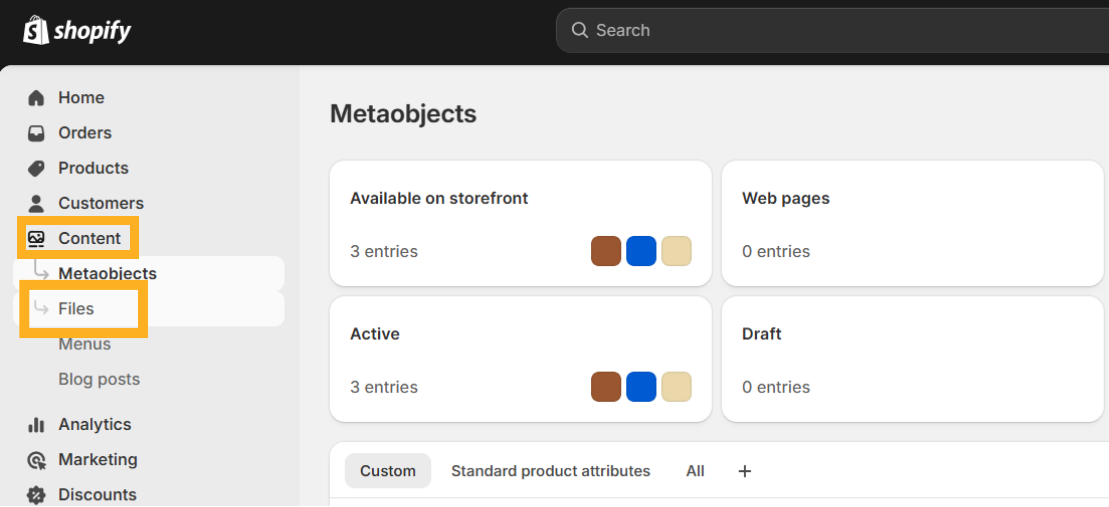Click the blue swatch in Available on storefront
Screen dimensions: 1109x507
(x=641, y=251)
